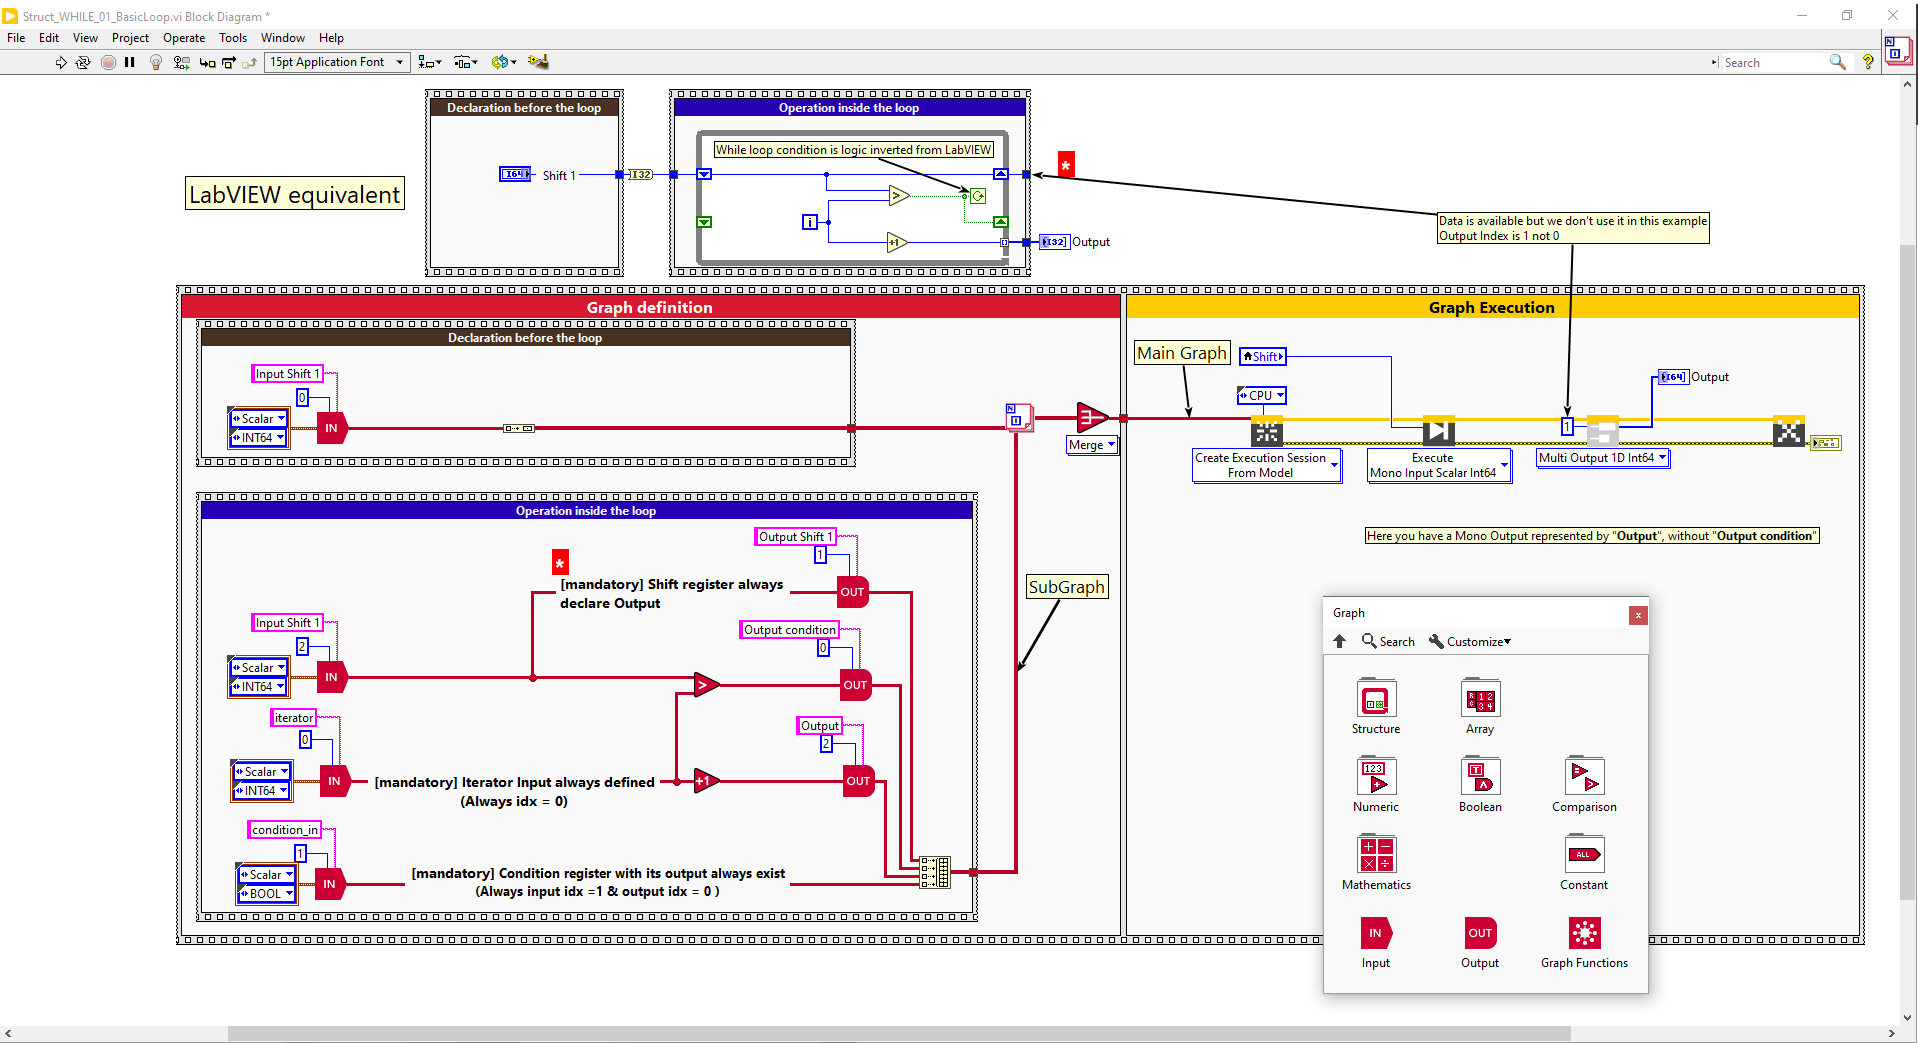Click the SubGraph label

(x=1067, y=587)
